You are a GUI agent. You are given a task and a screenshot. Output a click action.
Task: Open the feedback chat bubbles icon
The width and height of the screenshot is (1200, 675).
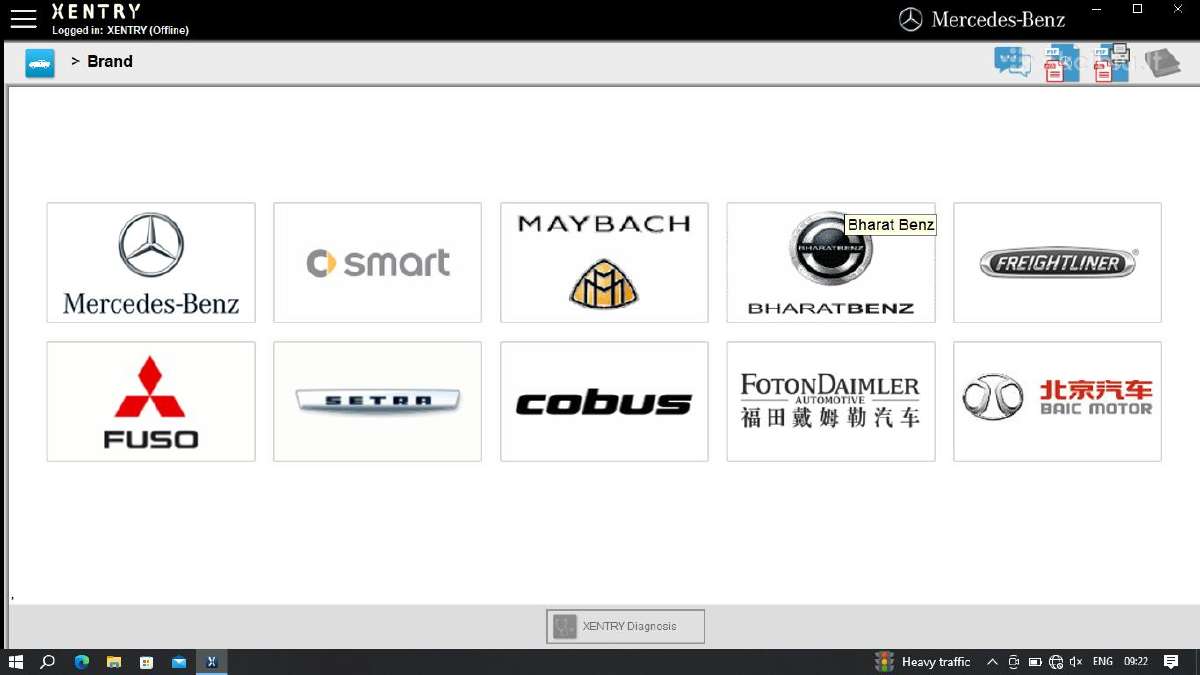1012,62
